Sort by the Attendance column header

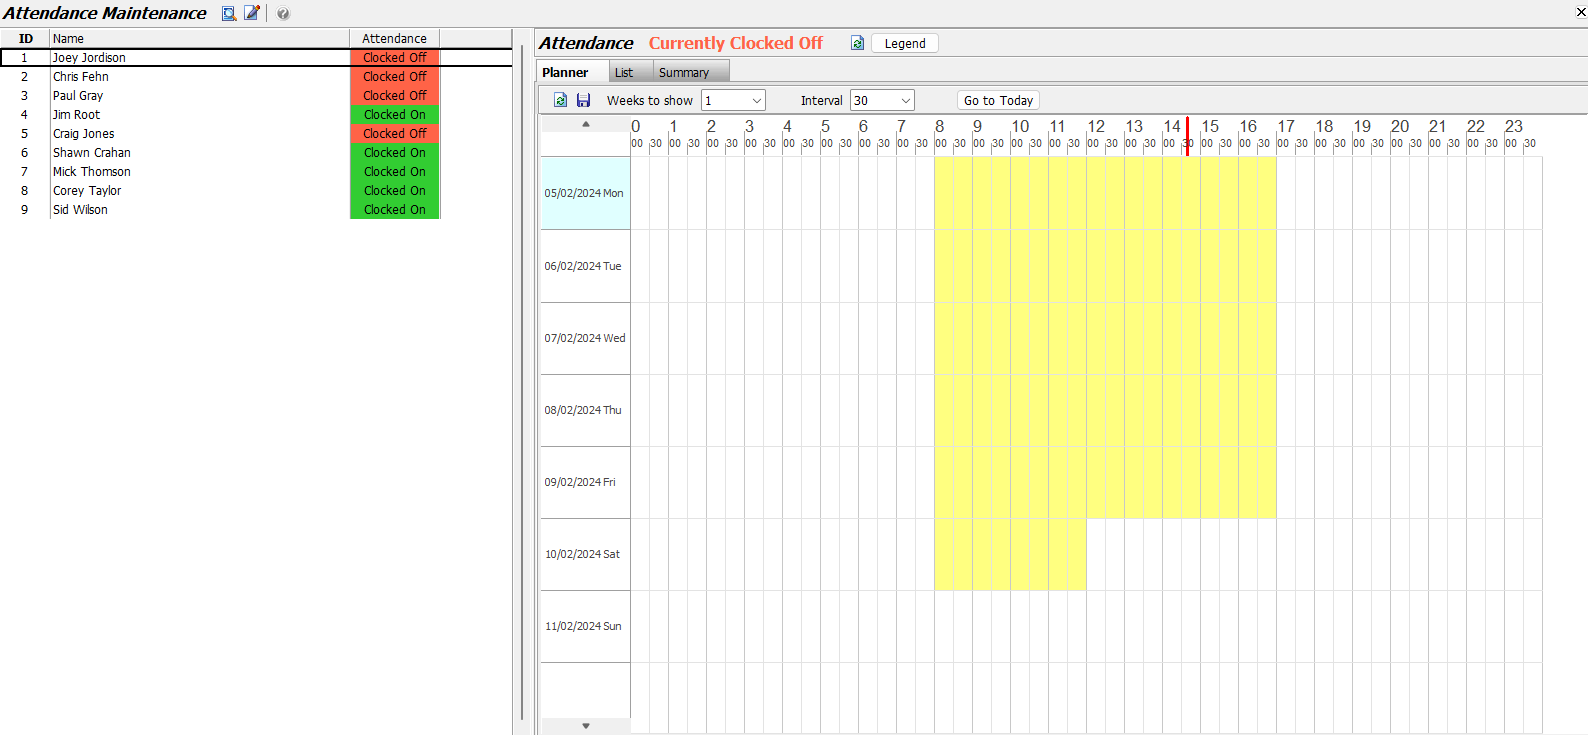pyautogui.click(x=394, y=38)
